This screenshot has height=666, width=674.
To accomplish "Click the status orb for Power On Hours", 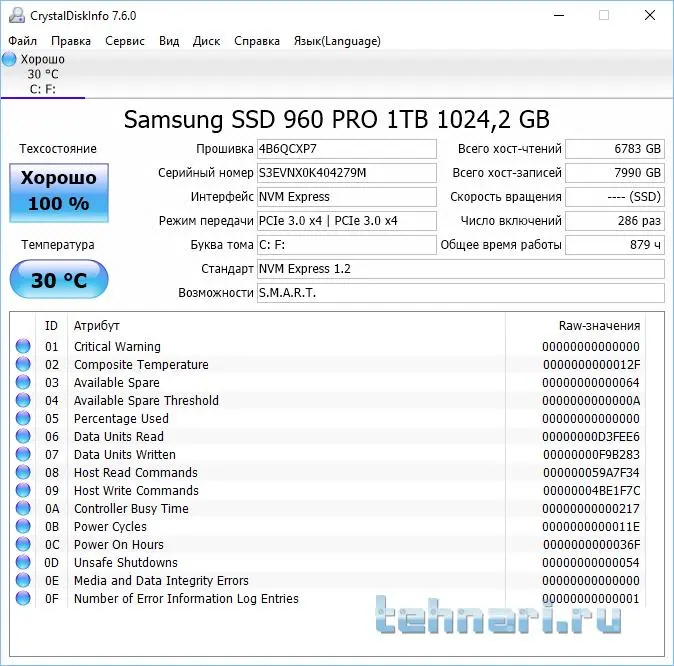I will tap(23, 544).
